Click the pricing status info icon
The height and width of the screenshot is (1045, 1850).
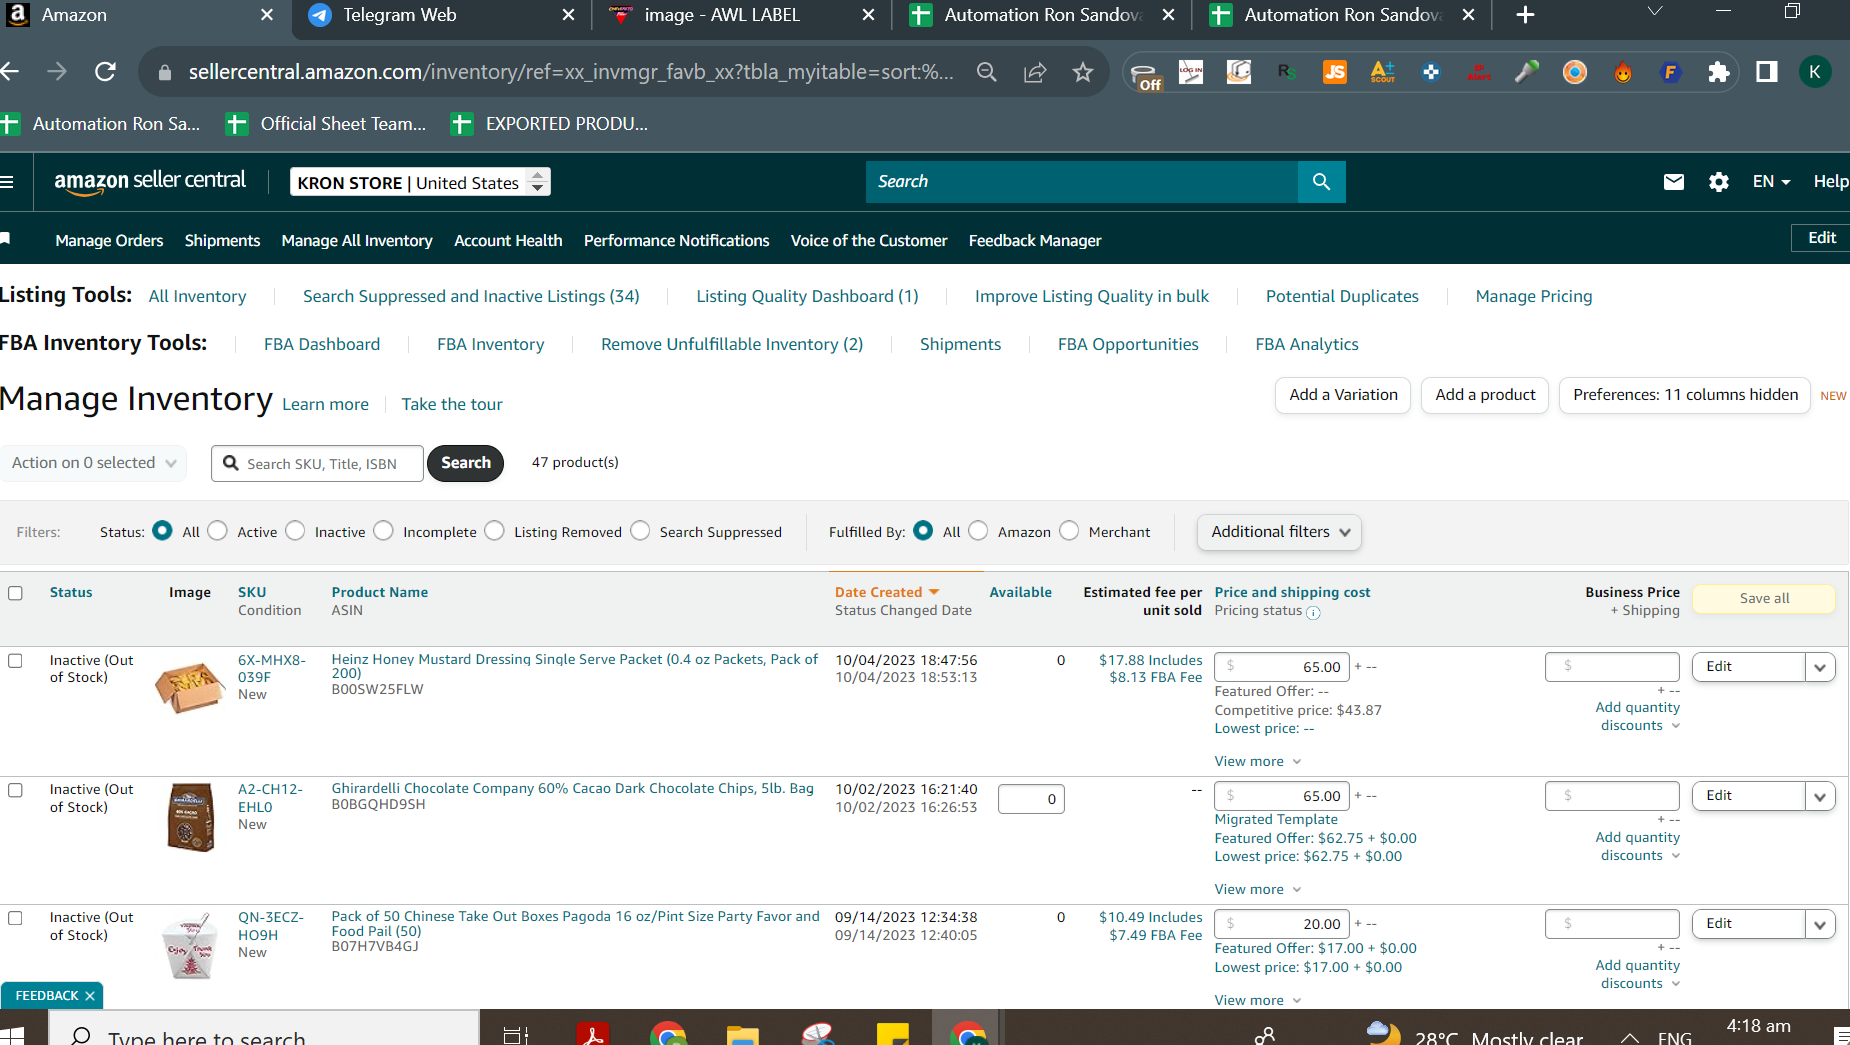(x=1313, y=612)
